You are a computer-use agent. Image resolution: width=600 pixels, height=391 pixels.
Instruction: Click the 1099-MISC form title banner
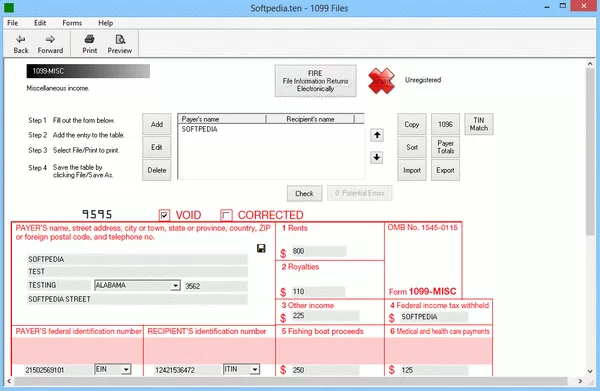(x=88, y=71)
